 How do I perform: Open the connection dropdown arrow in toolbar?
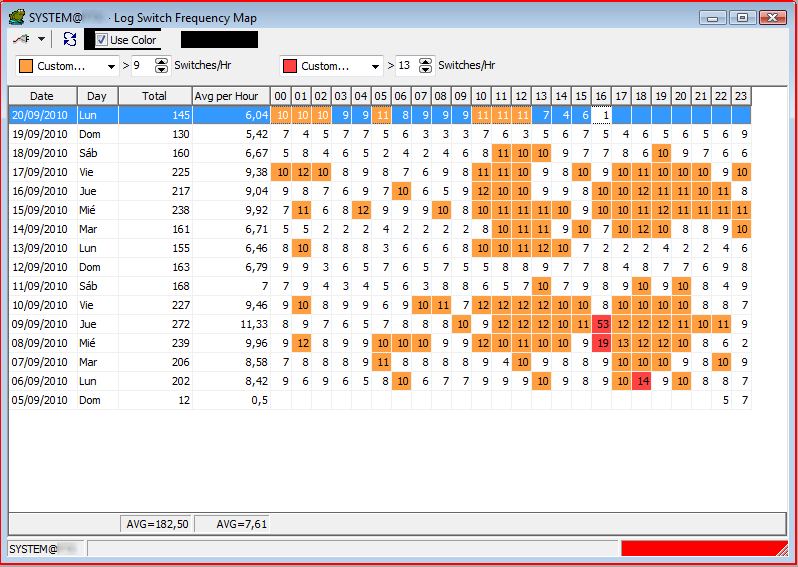(41, 39)
